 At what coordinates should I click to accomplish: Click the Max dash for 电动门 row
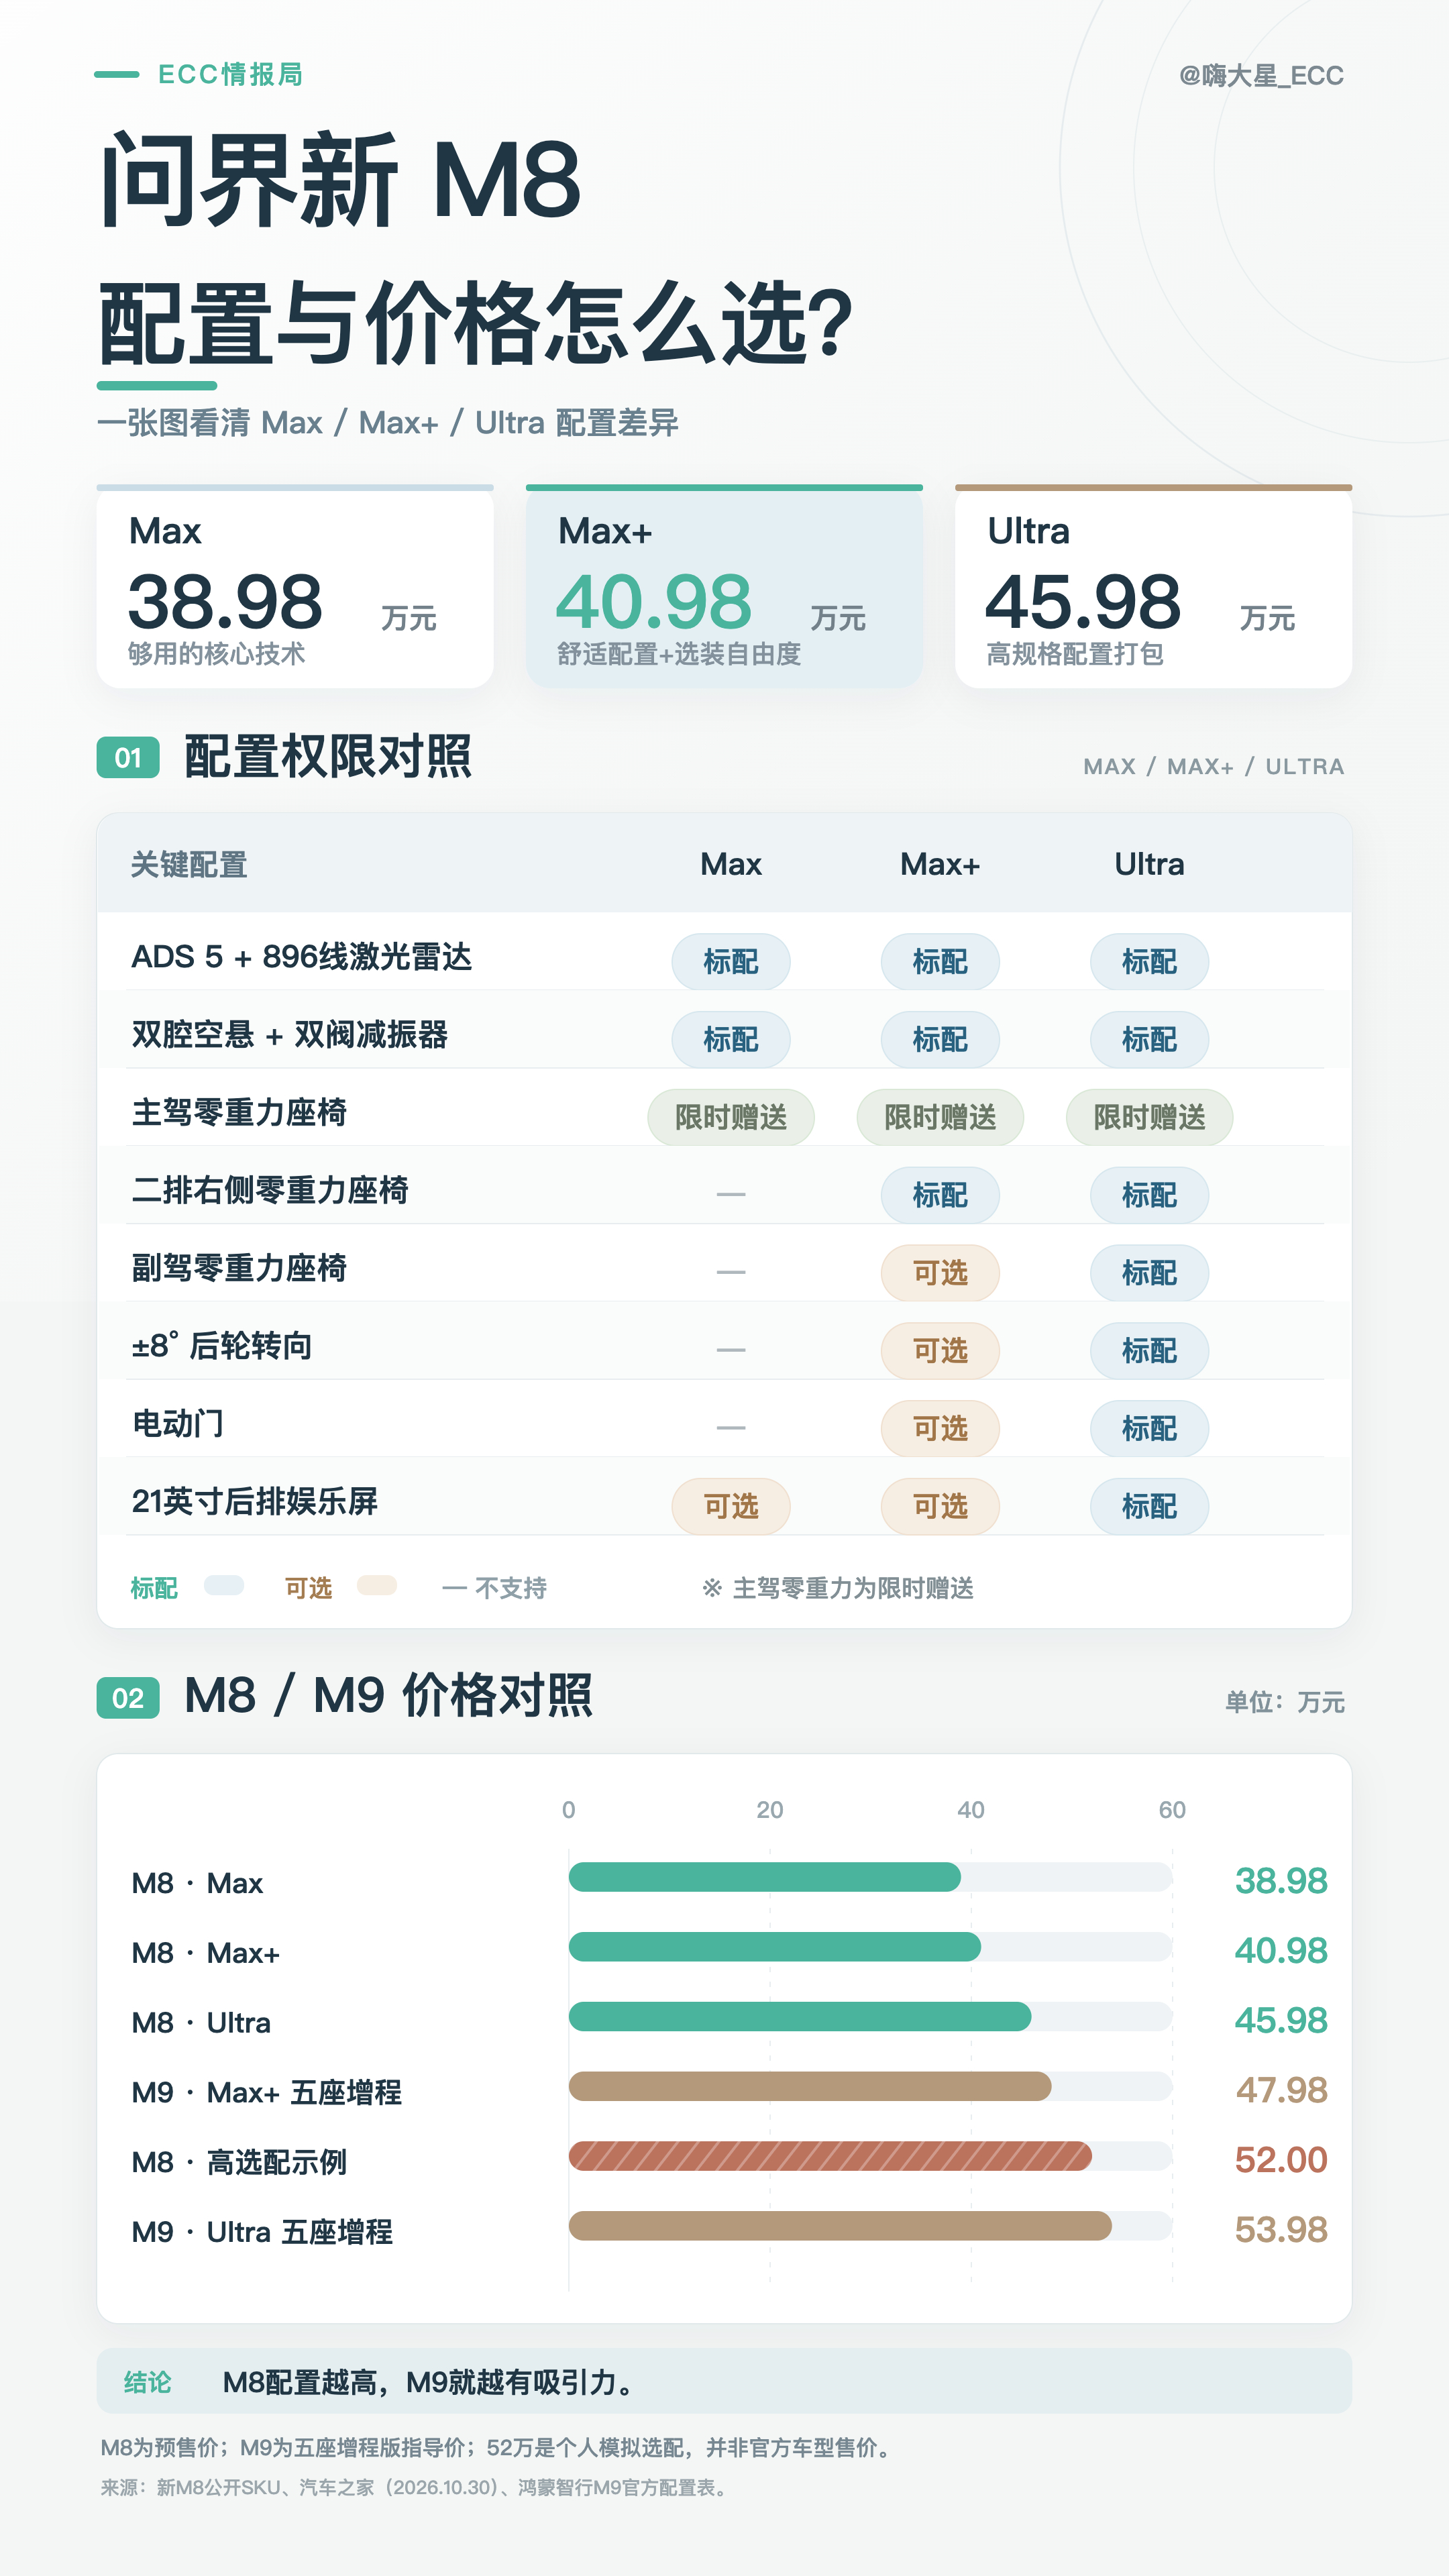tap(731, 1428)
